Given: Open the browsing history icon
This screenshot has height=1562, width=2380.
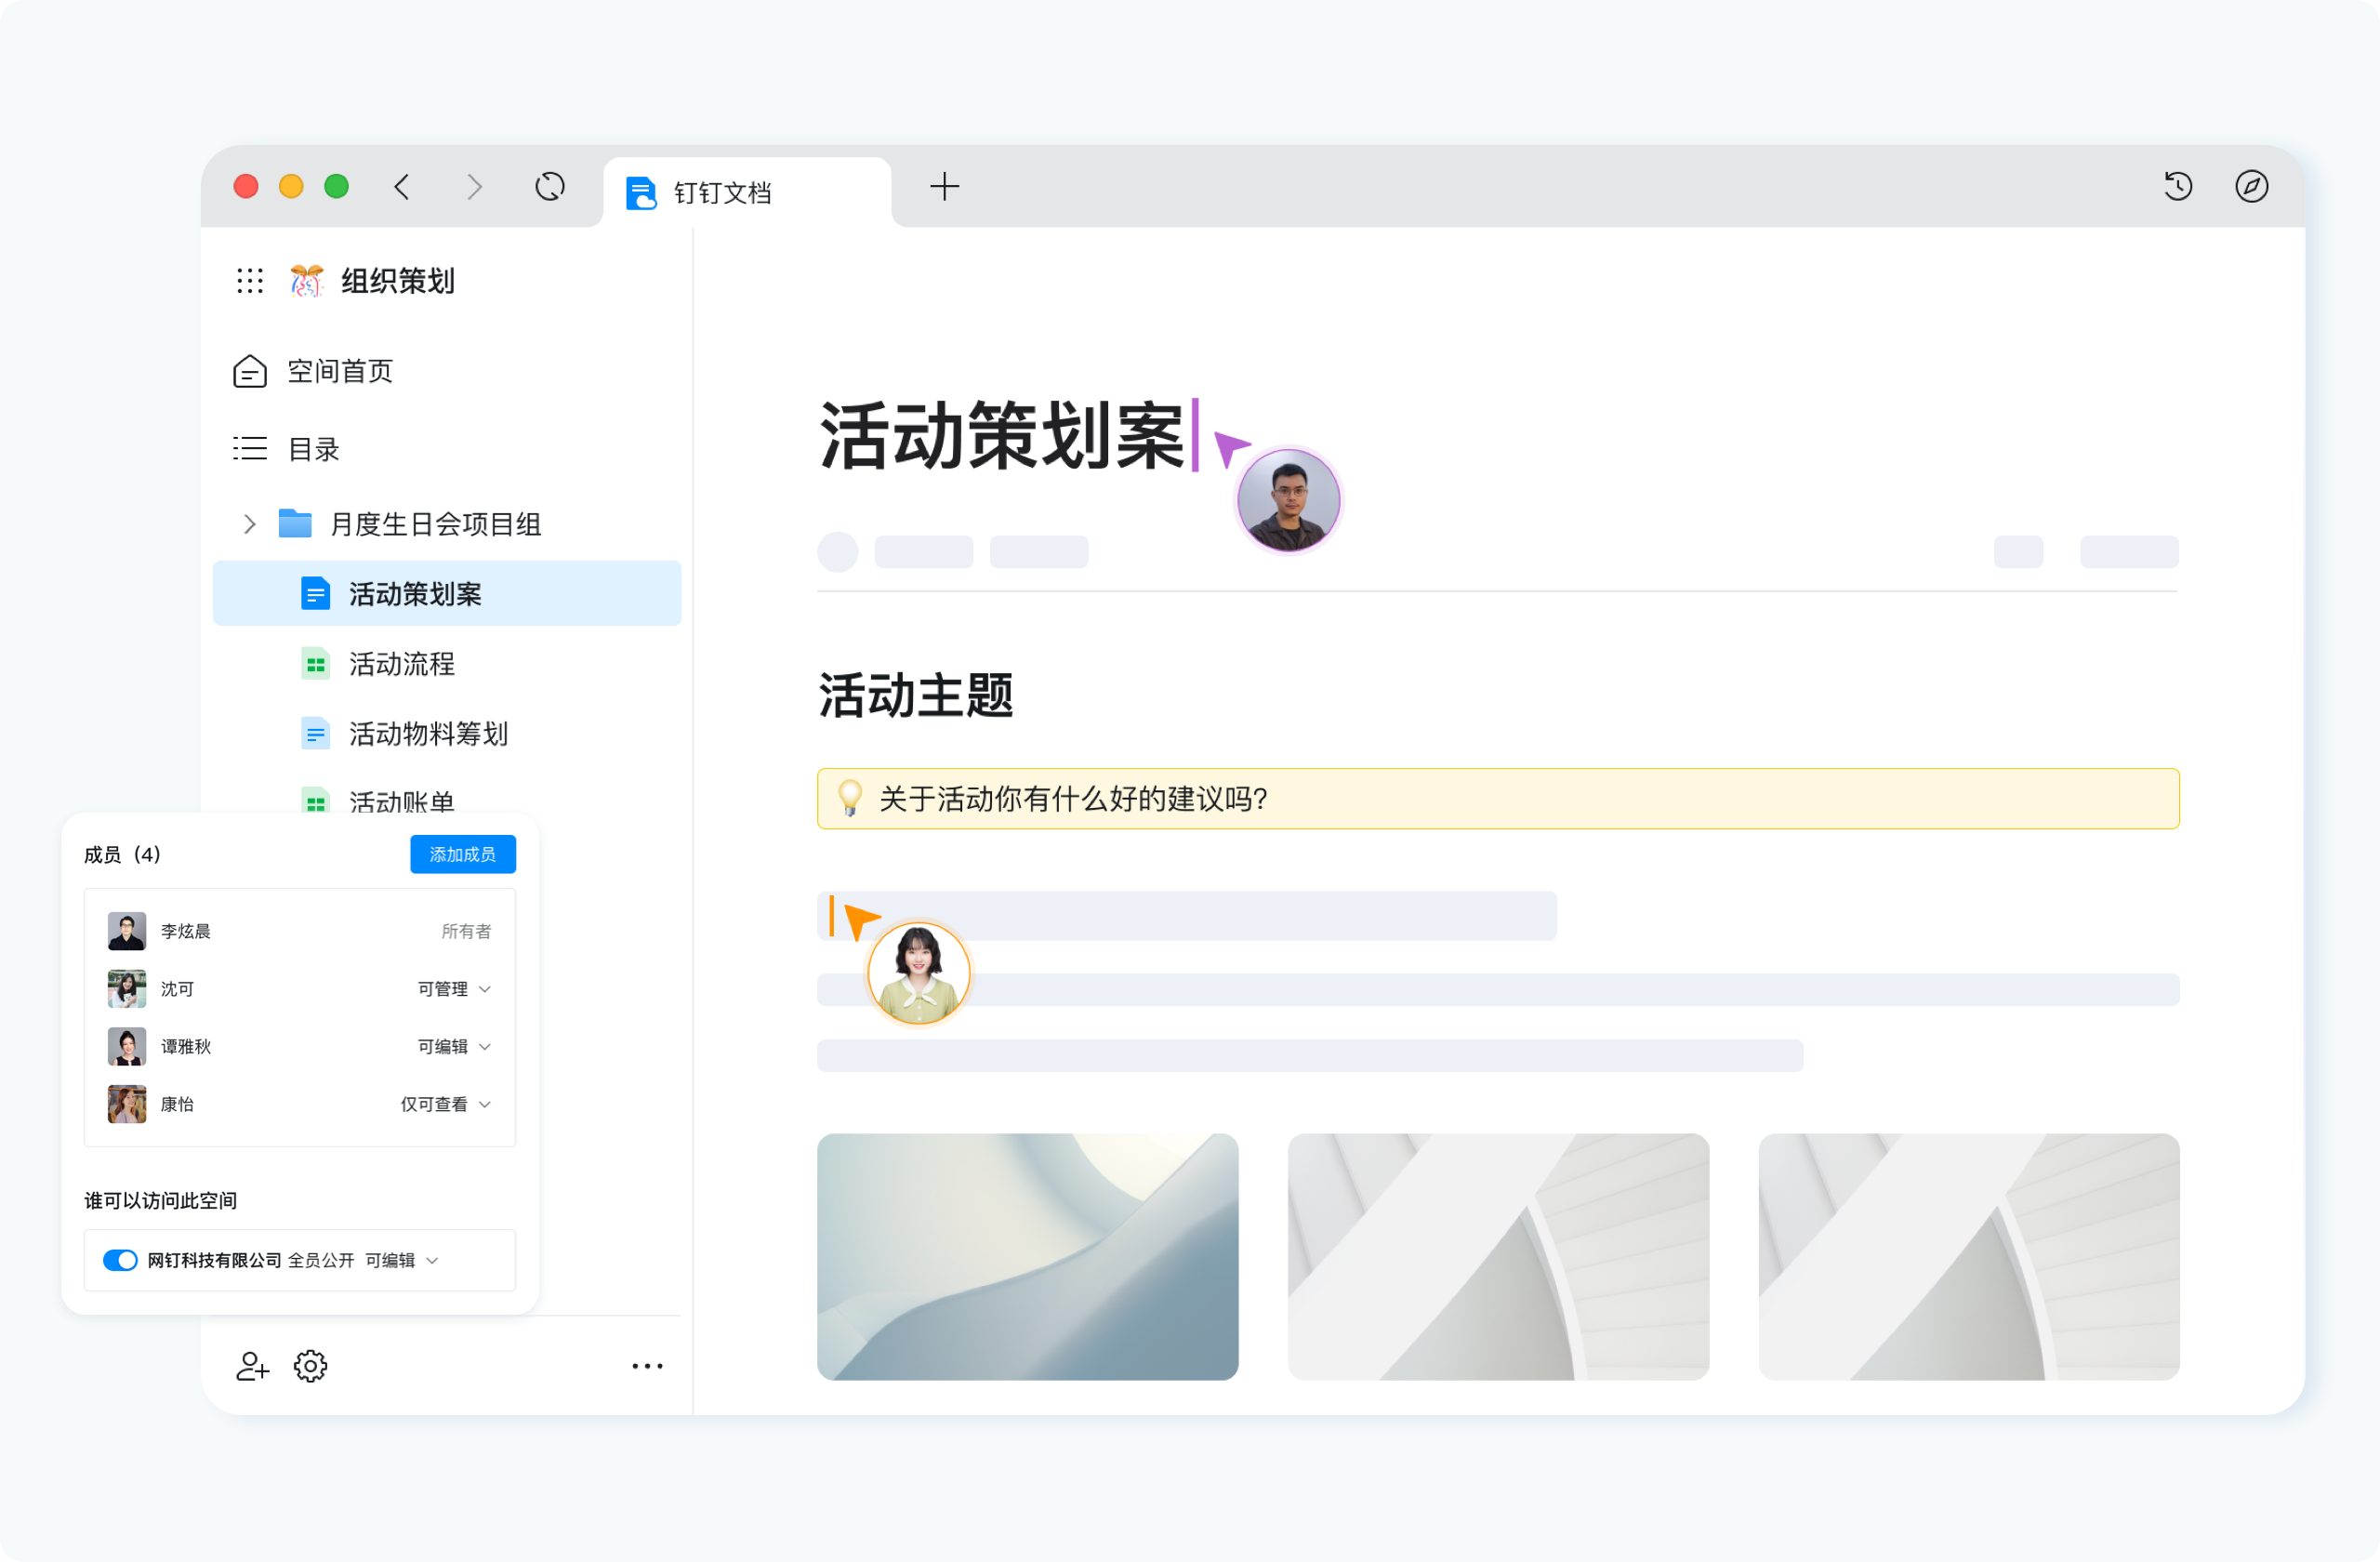Looking at the screenshot, I should 2178,187.
